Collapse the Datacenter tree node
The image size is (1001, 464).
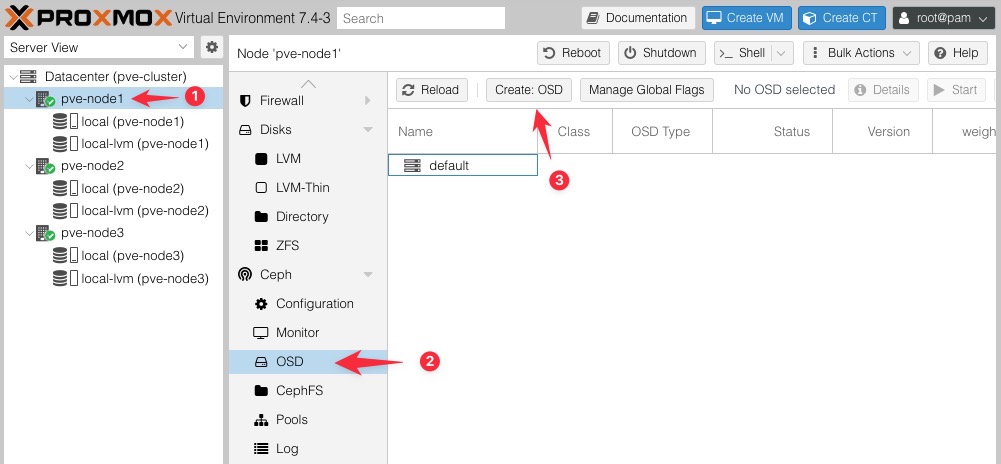coord(13,77)
